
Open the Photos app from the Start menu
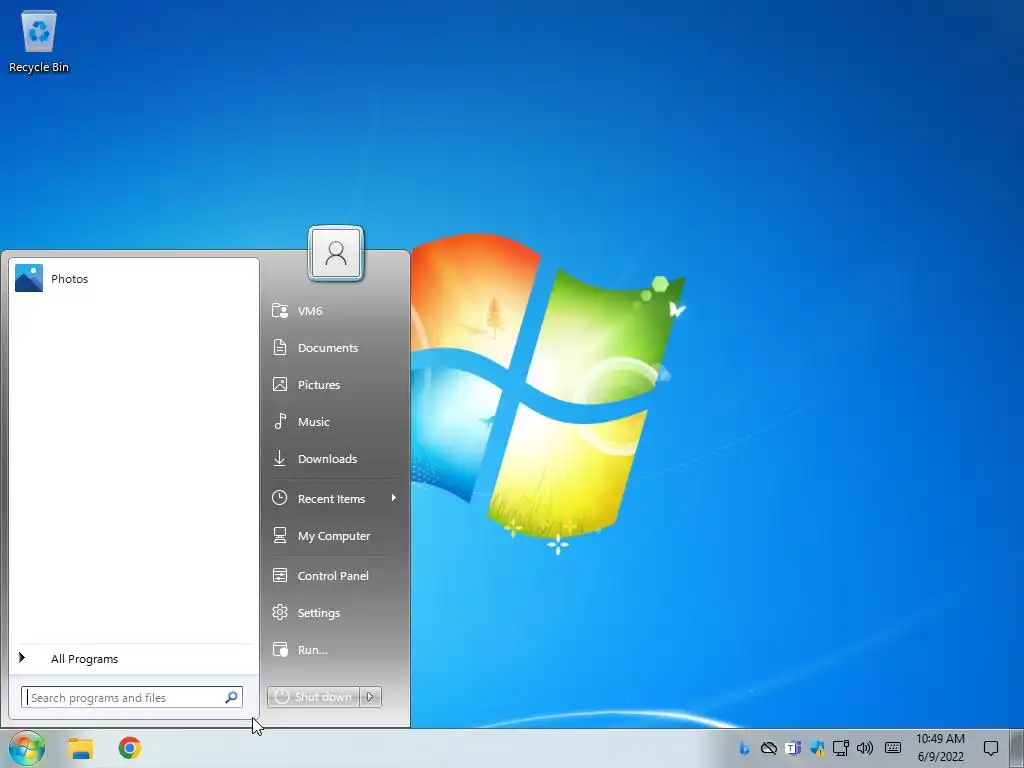point(134,278)
